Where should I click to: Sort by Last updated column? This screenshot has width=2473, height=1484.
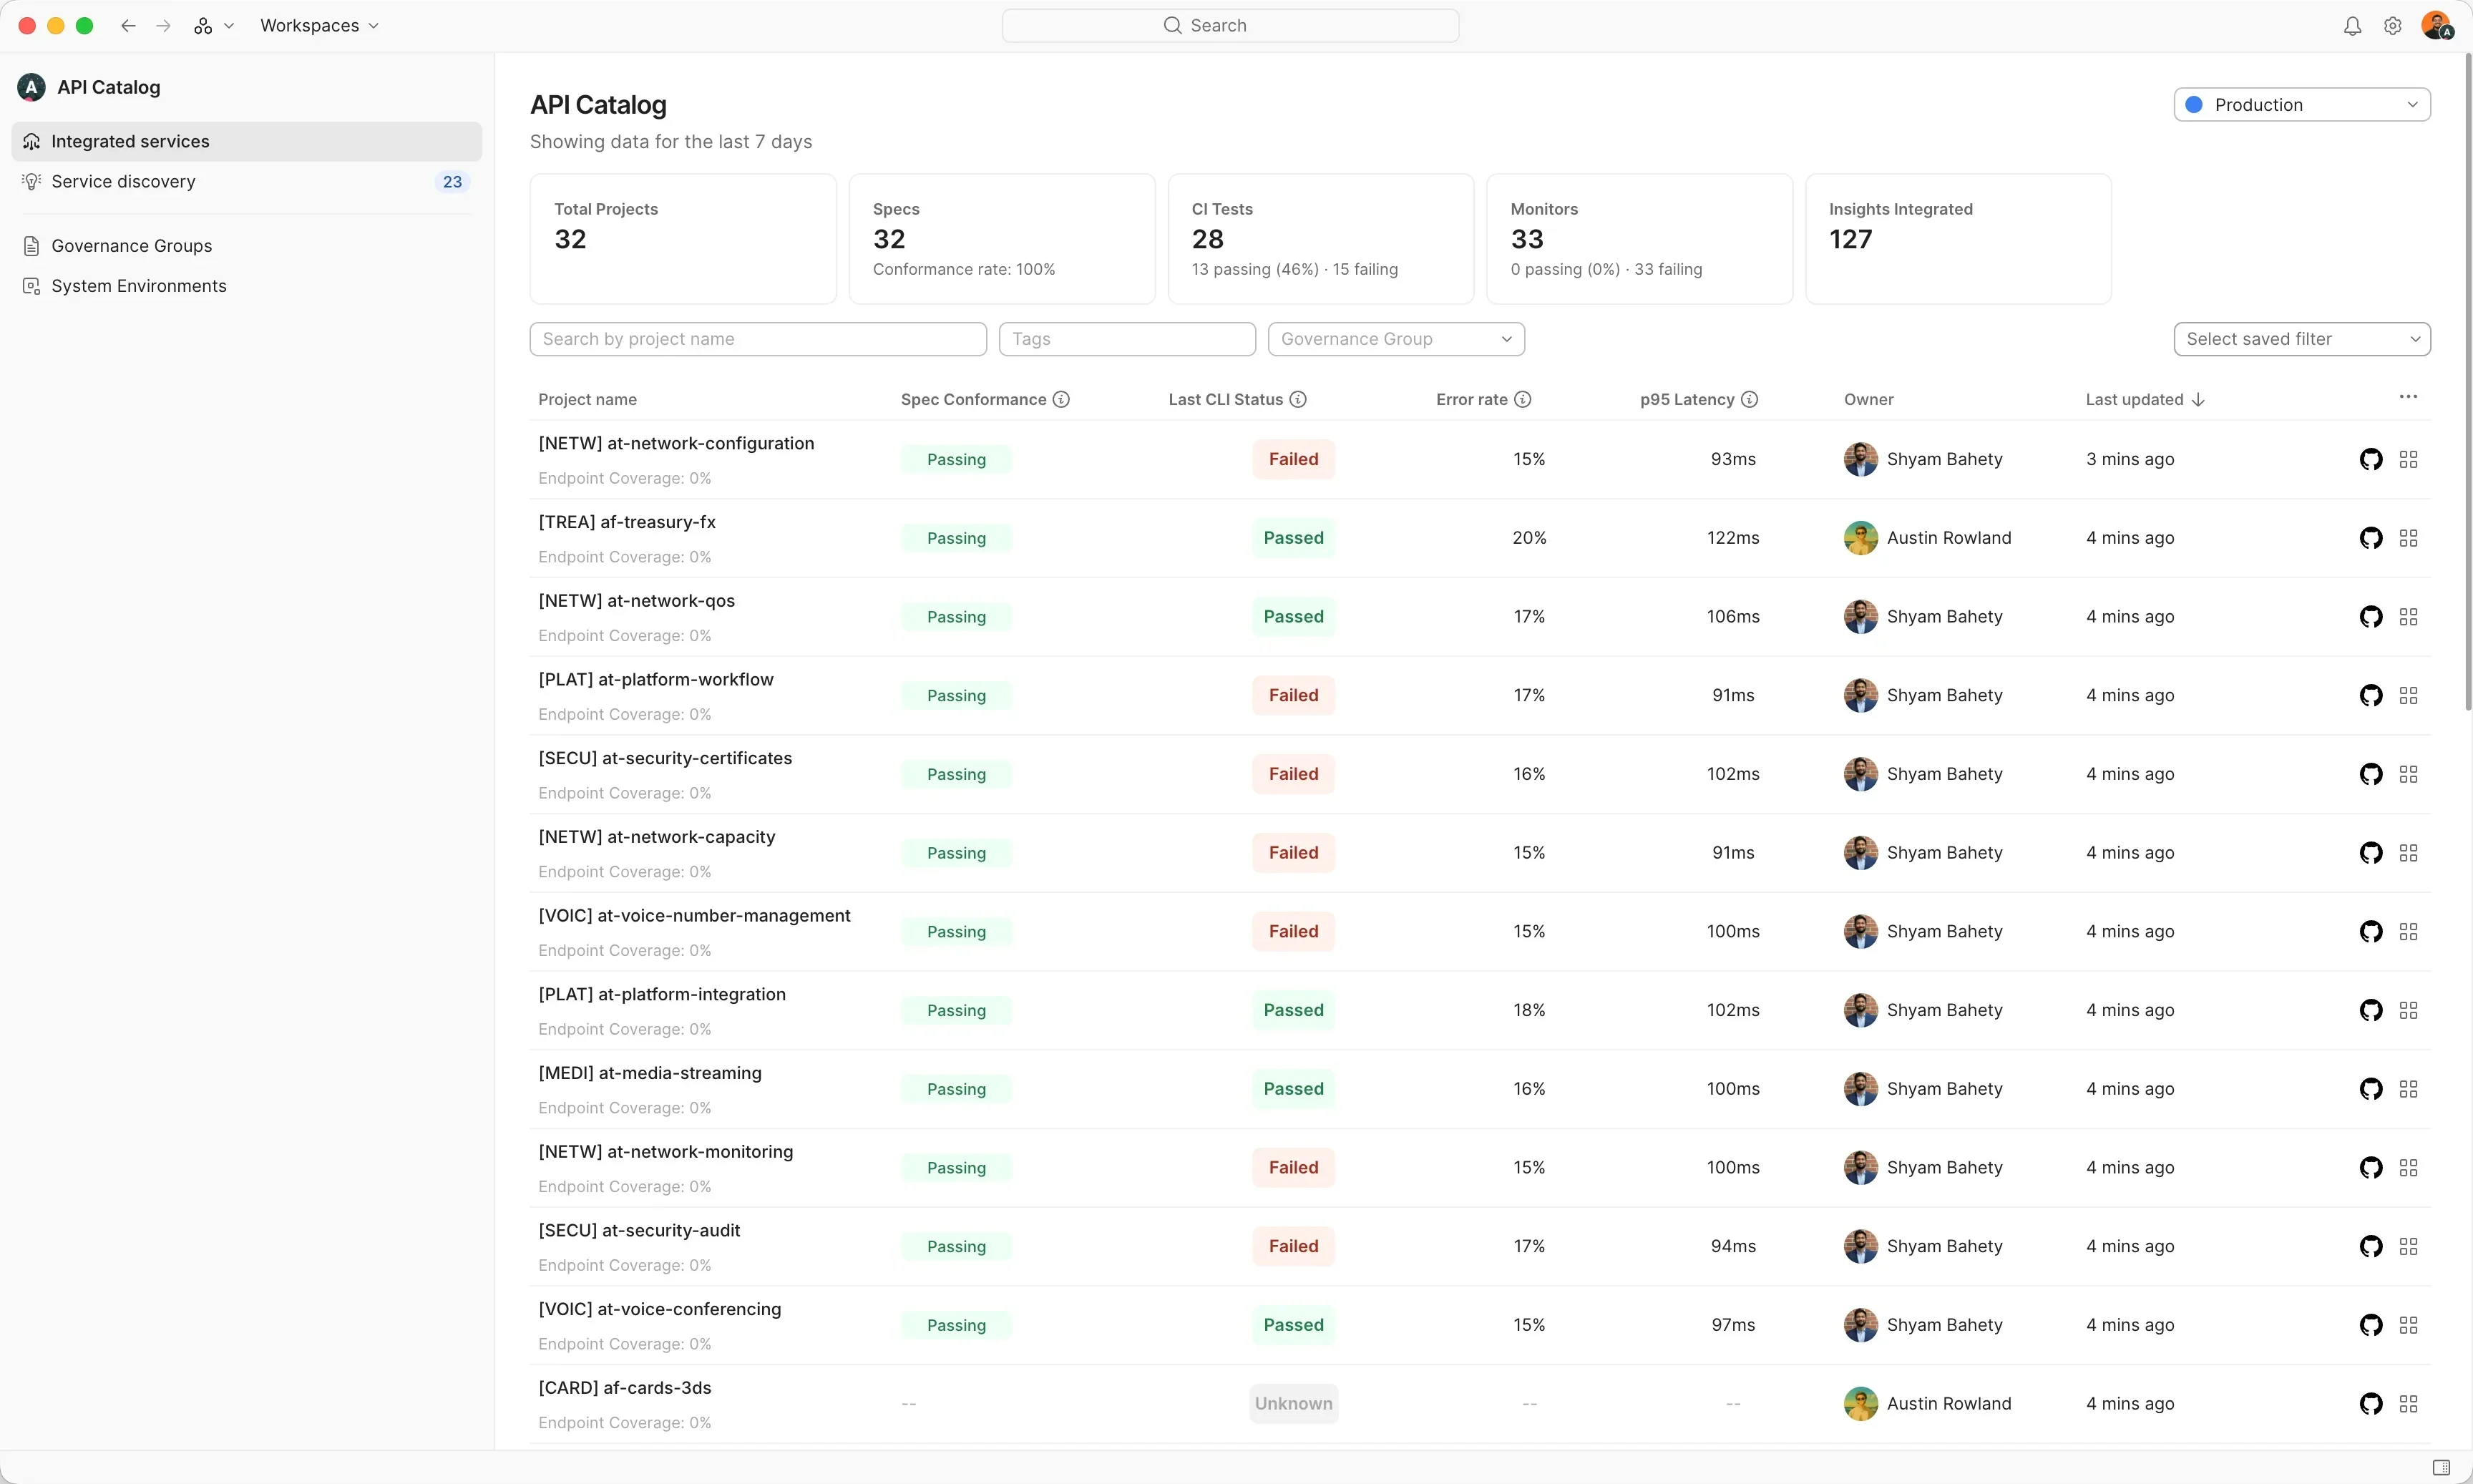coord(2145,399)
